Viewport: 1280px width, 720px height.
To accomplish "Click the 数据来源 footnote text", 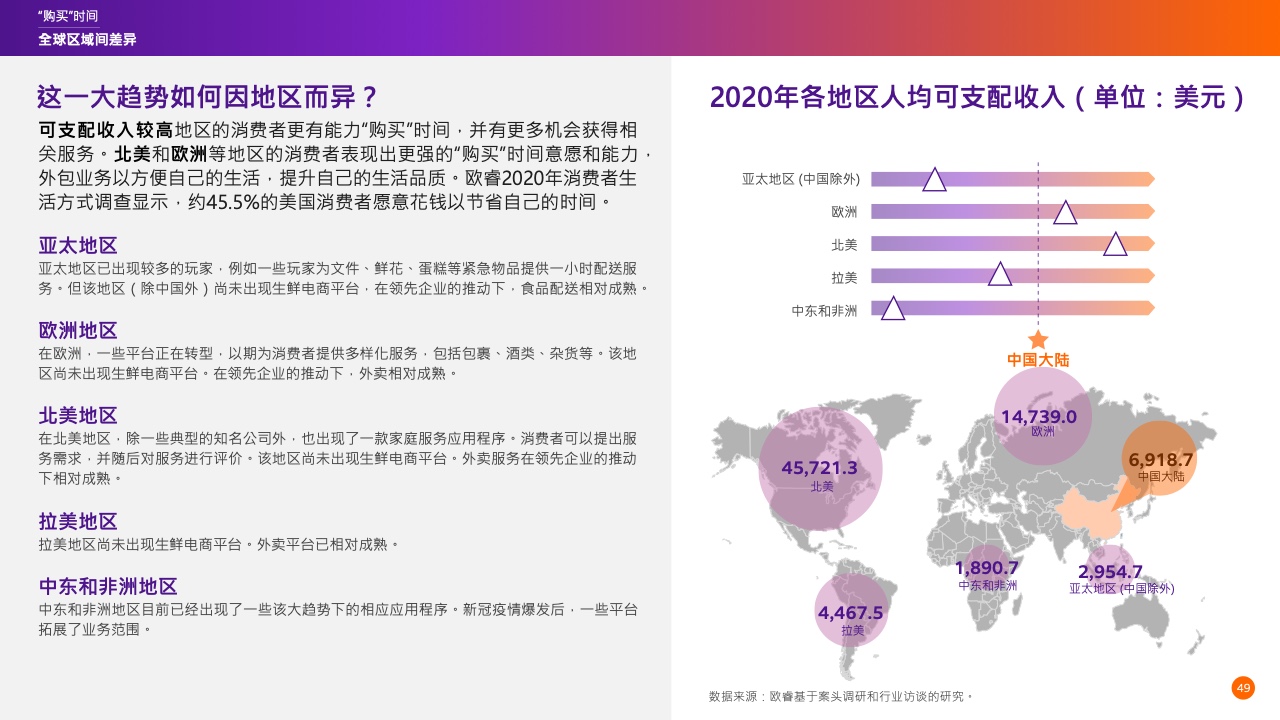I will point(840,696).
